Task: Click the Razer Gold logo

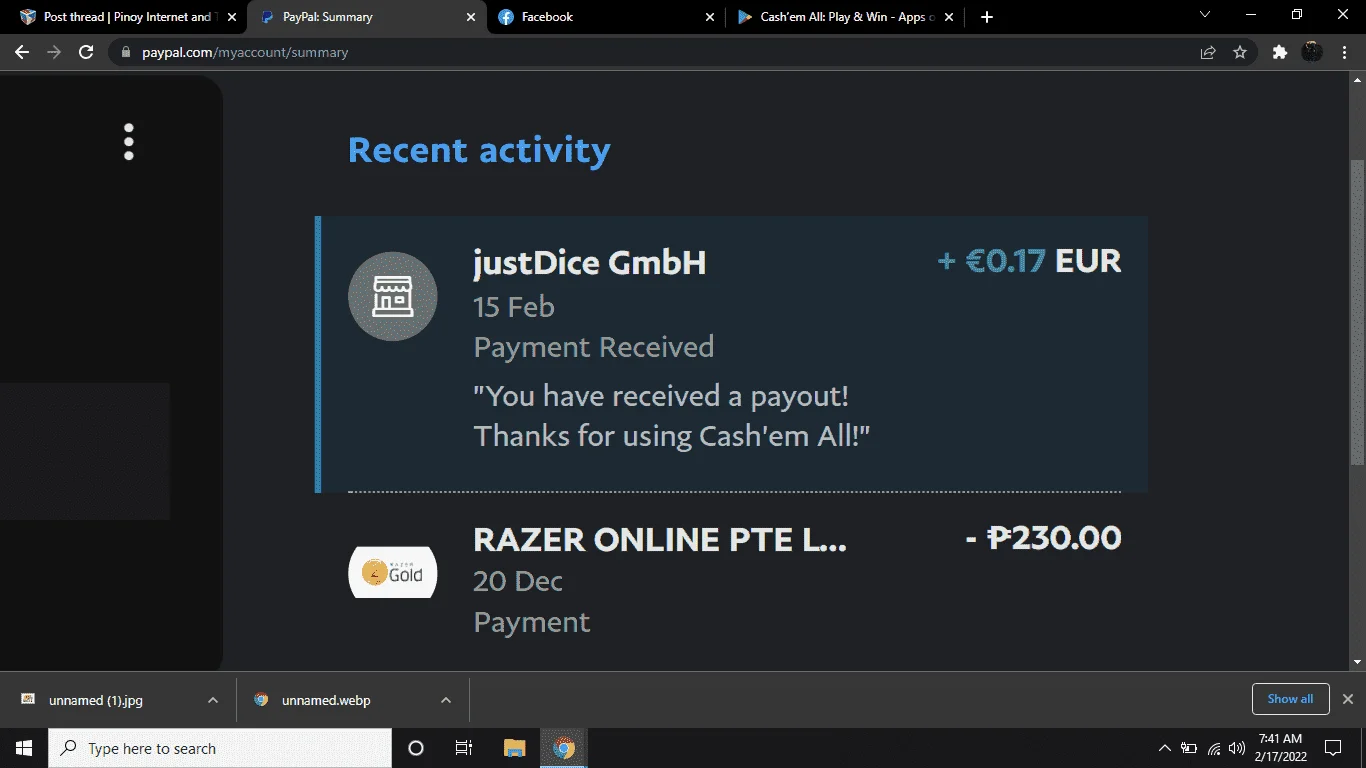Action: click(393, 573)
